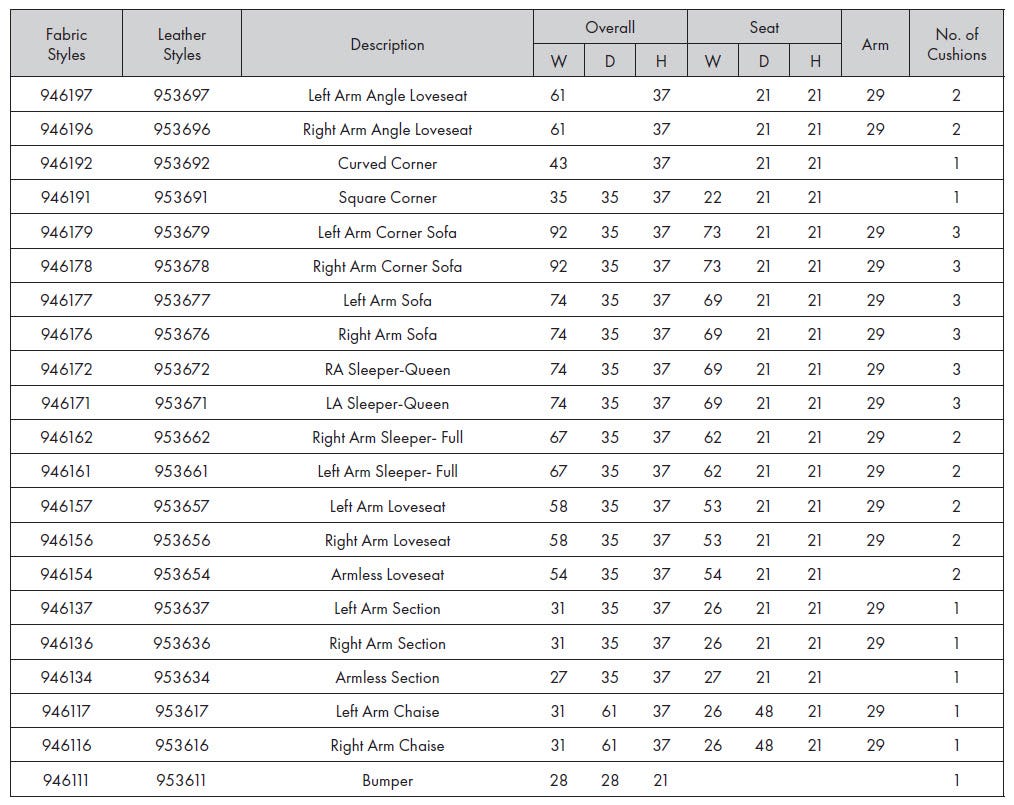This screenshot has width=1014, height=805.
Task: Select the Armless Loveseat description
Action: 387,574
